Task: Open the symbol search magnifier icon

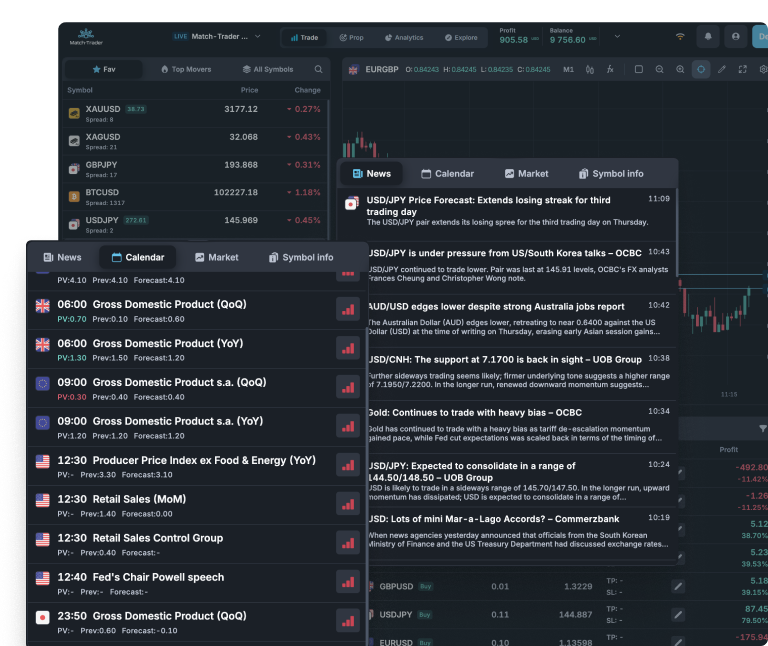Action: tap(319, 70)
